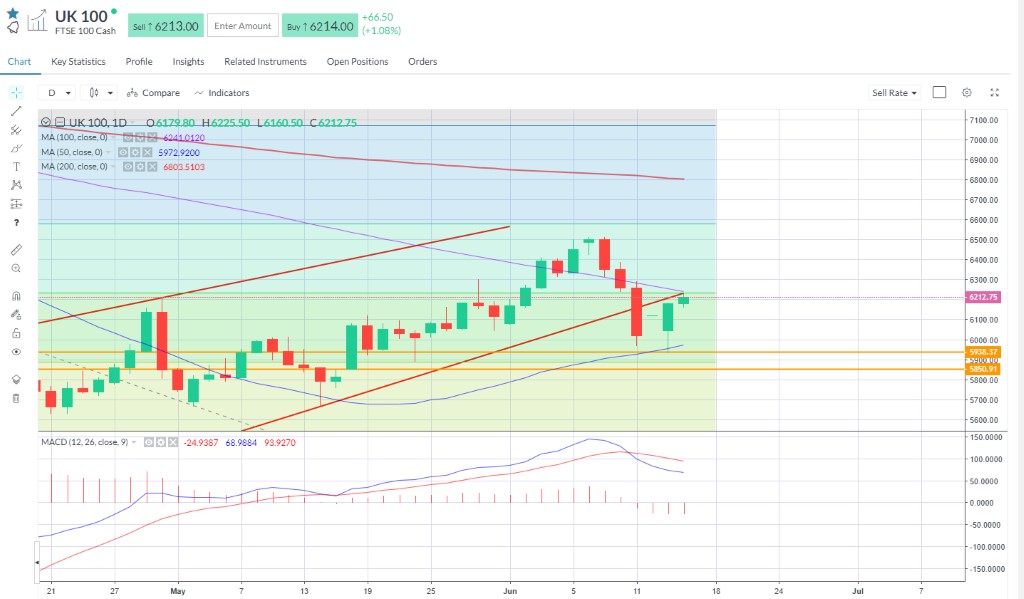The height and width of the screenshot is (599, 1024).
Task: Toggle stay in drawing mode
Action: (16, 314)
